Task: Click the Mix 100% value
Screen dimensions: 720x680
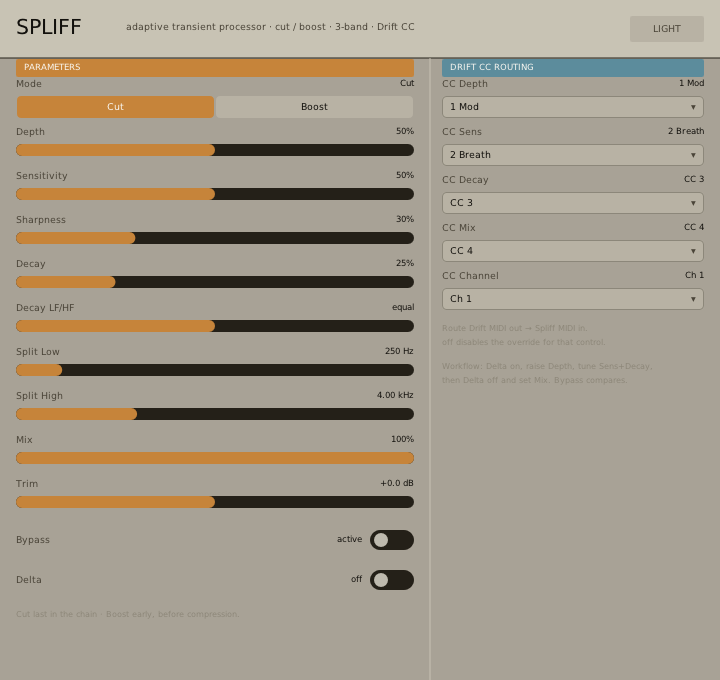Action: tap(402, 439)
